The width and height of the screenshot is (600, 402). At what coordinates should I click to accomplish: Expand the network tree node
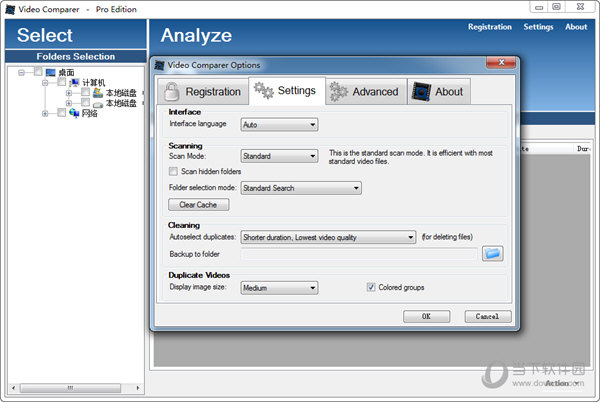click(45, 113)
